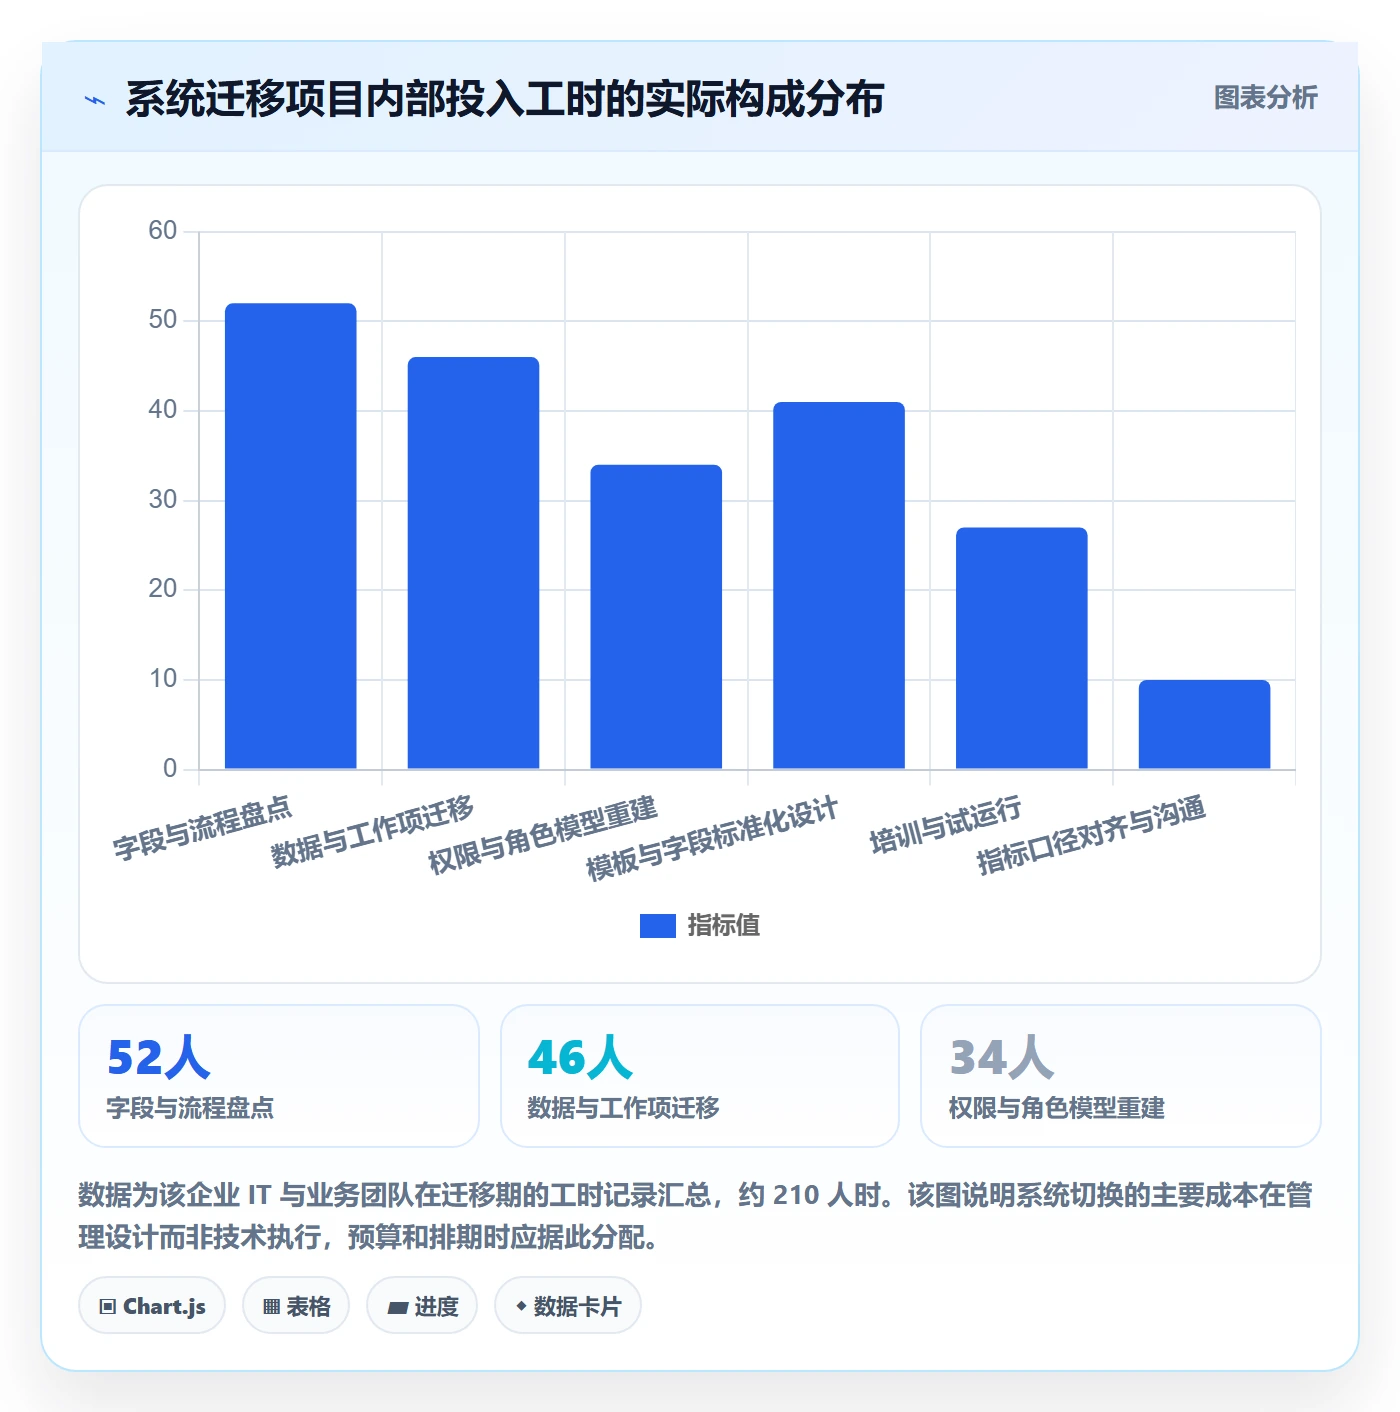This screenshot has width=1400, height=1412.
Task: Click the x-axis label 指标口径对齐与沟通
Action: [x=1091, y=836]
